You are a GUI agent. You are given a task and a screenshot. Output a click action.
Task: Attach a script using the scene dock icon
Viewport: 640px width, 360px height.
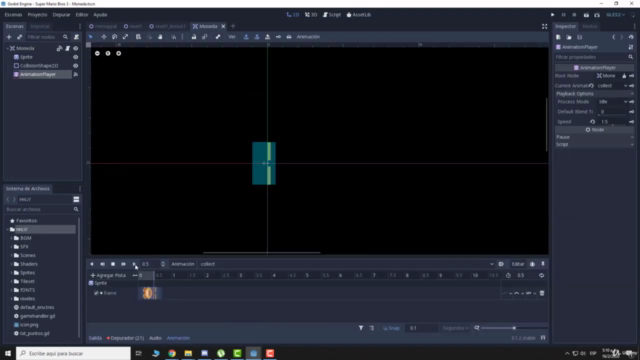76,37
